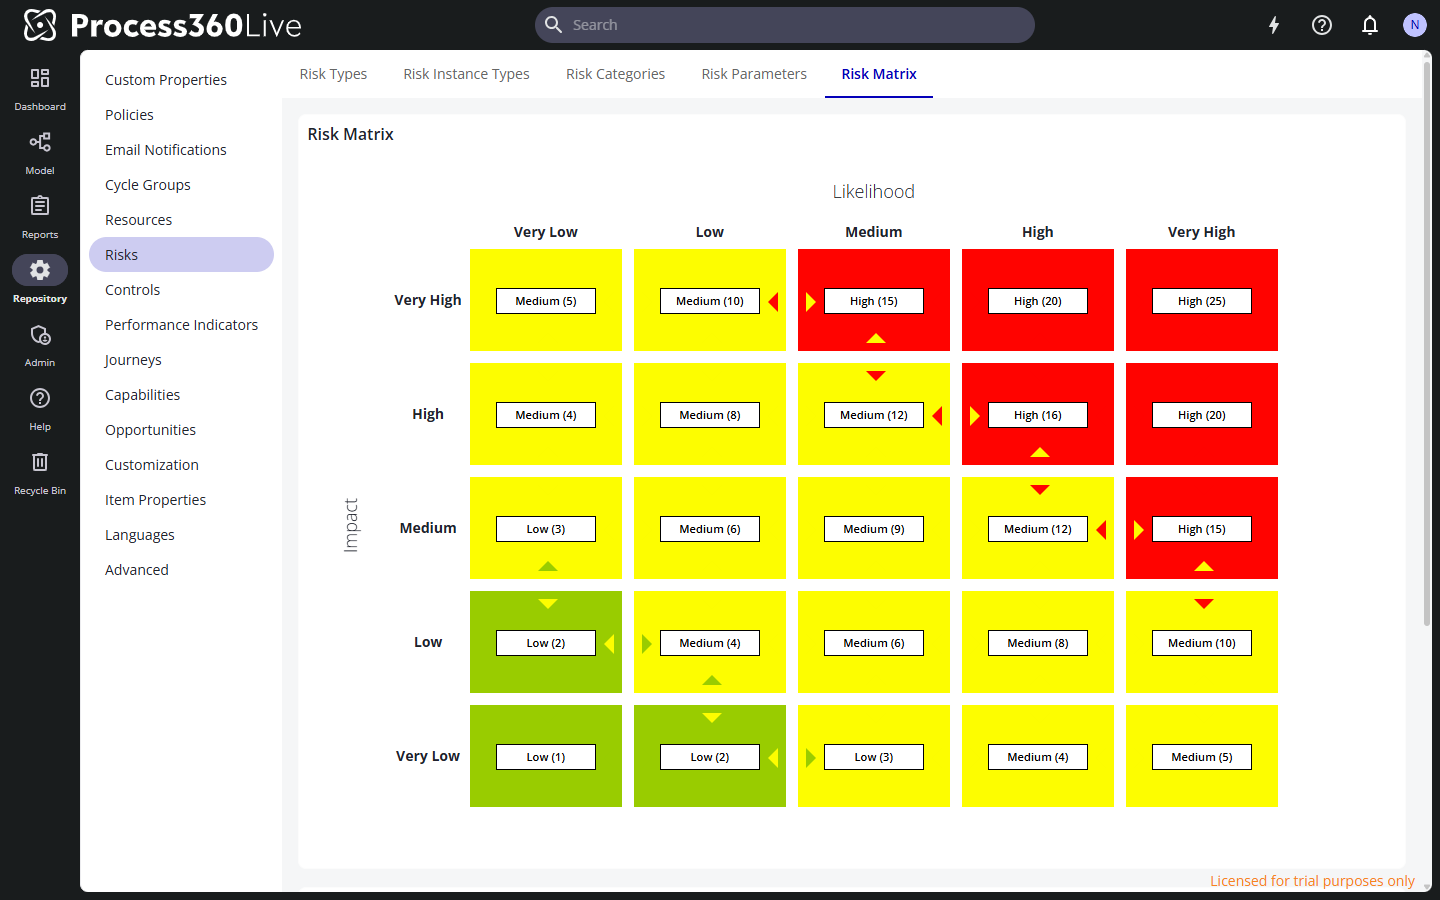
Task: Open Advanced settings
Action: coord(181,570)
